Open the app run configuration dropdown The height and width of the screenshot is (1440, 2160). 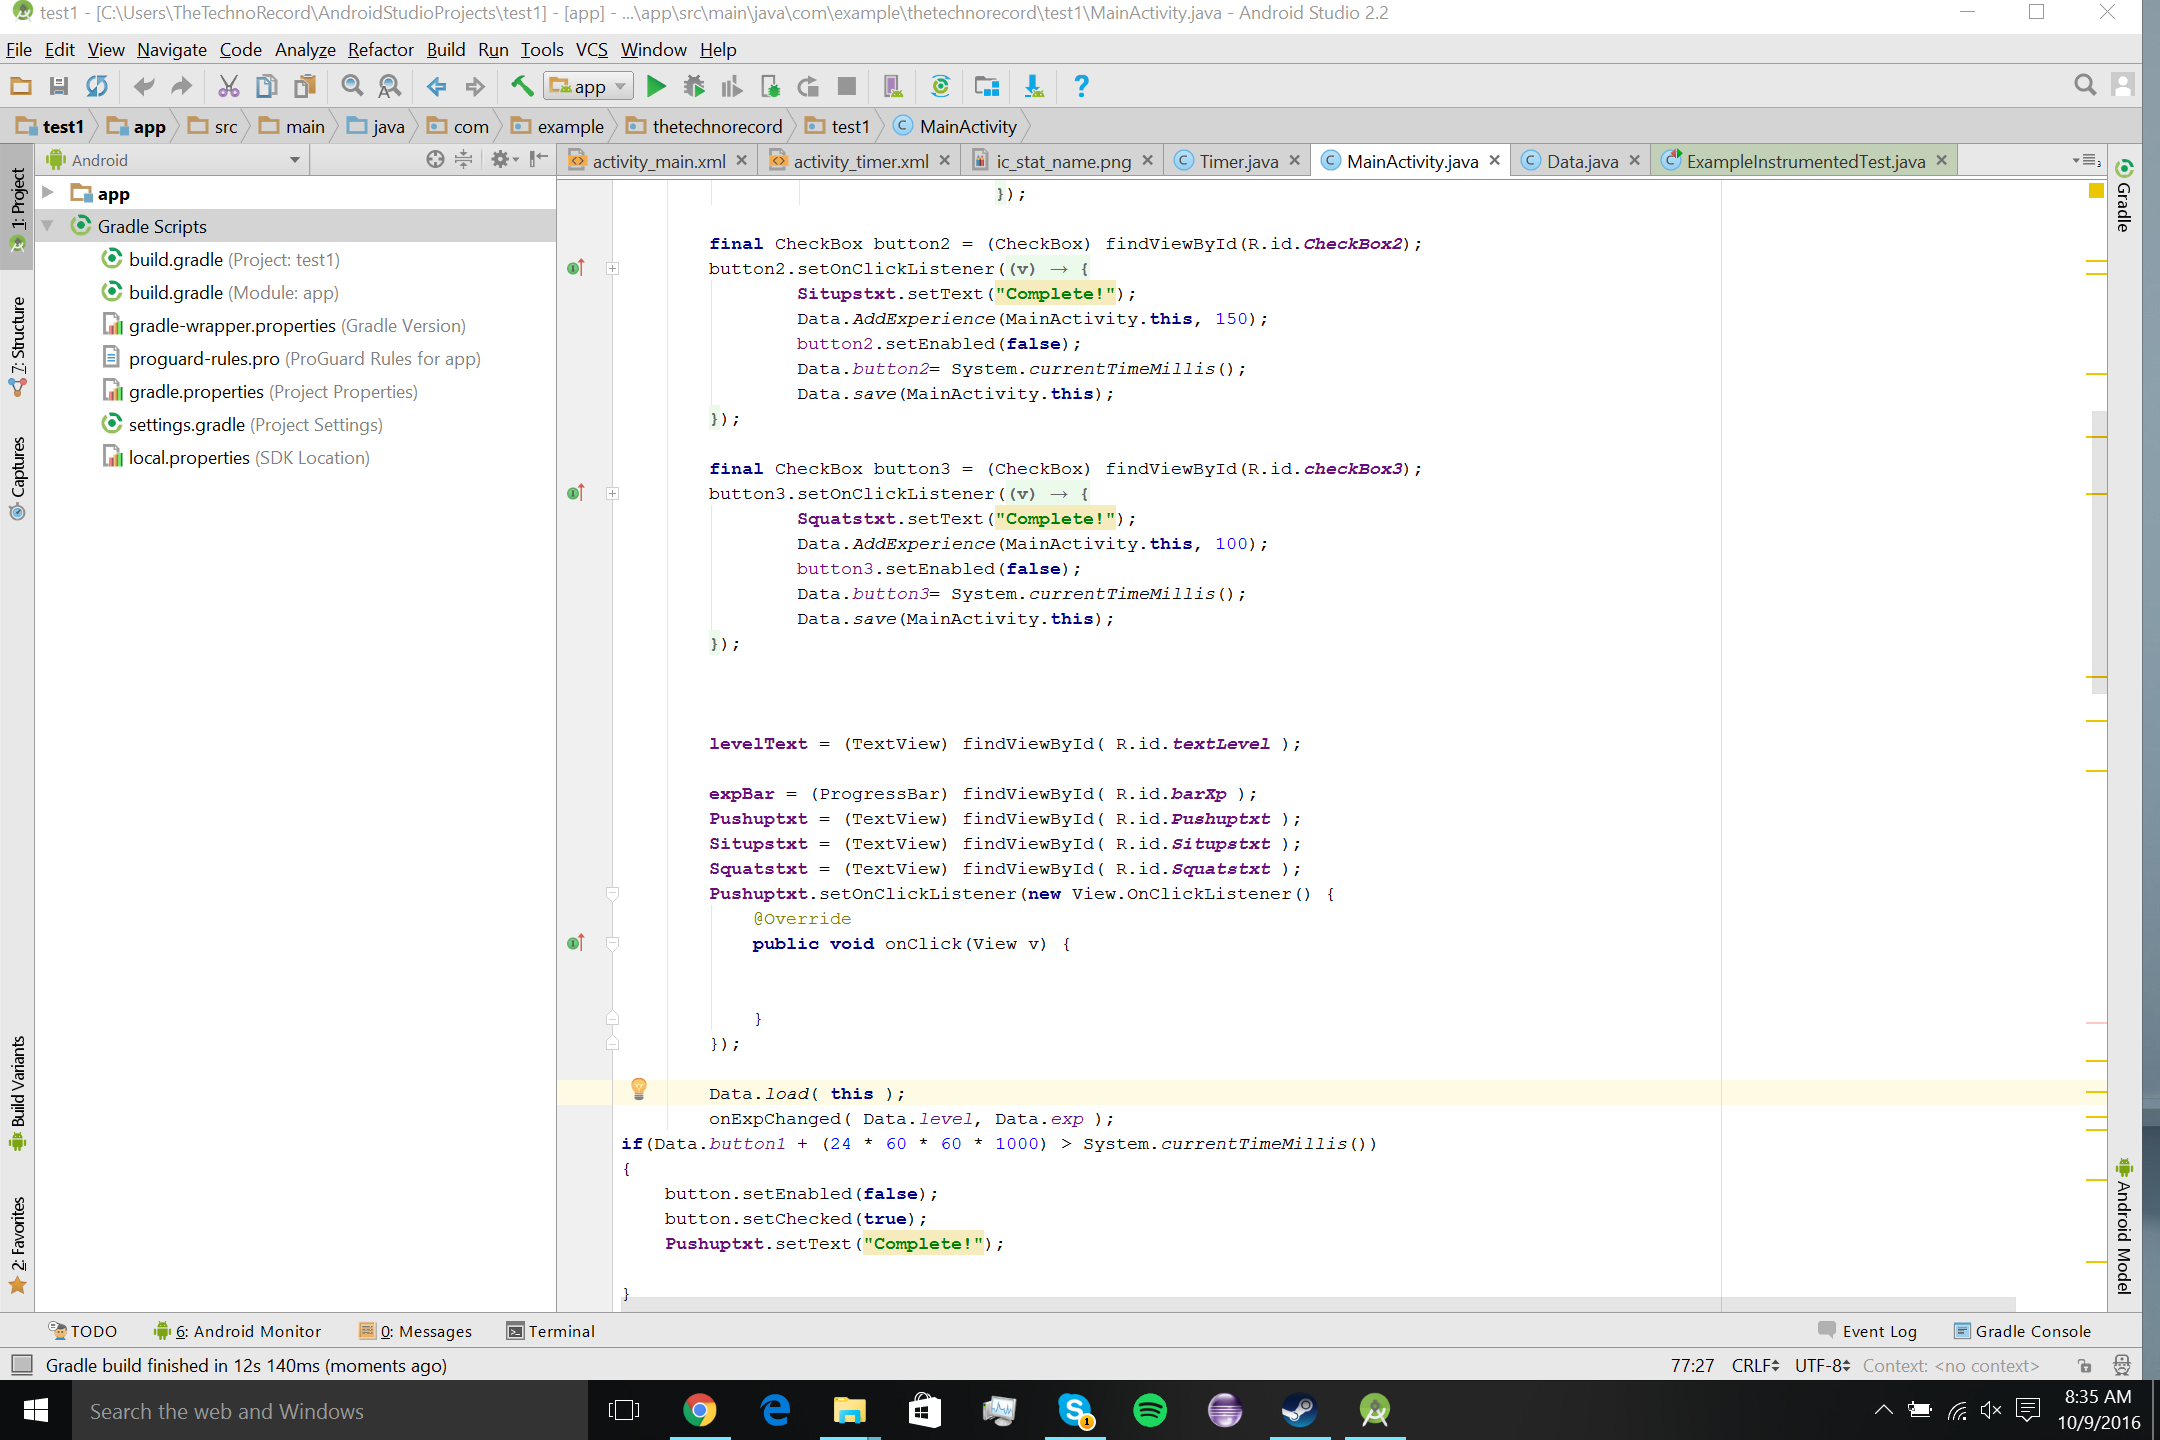click(x=588, y=87)
